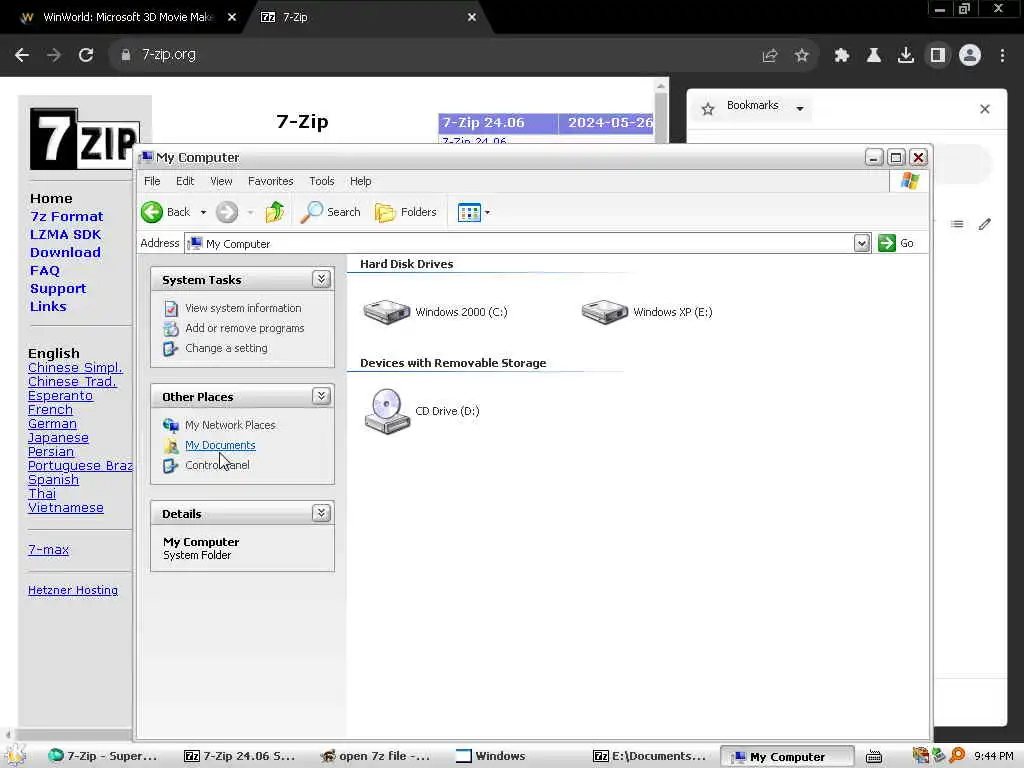Open the Tools menu
The width and height of the screenshot is (1024, 768).
[321, 181]
